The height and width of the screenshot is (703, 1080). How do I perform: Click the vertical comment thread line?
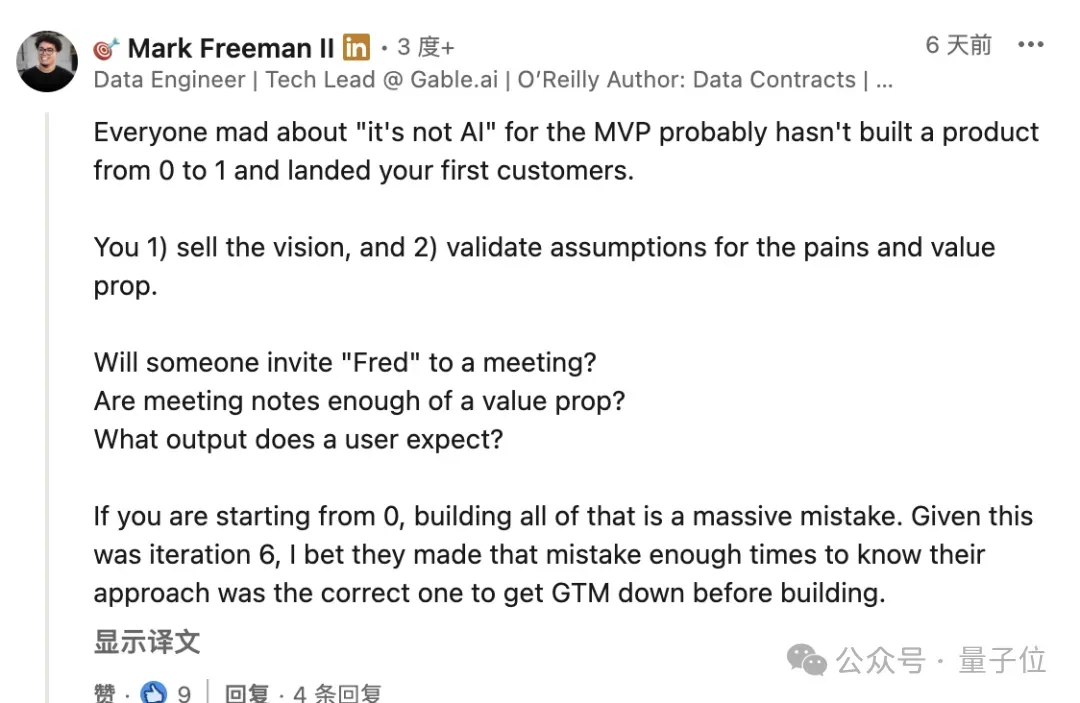click(x=48, y=400)
